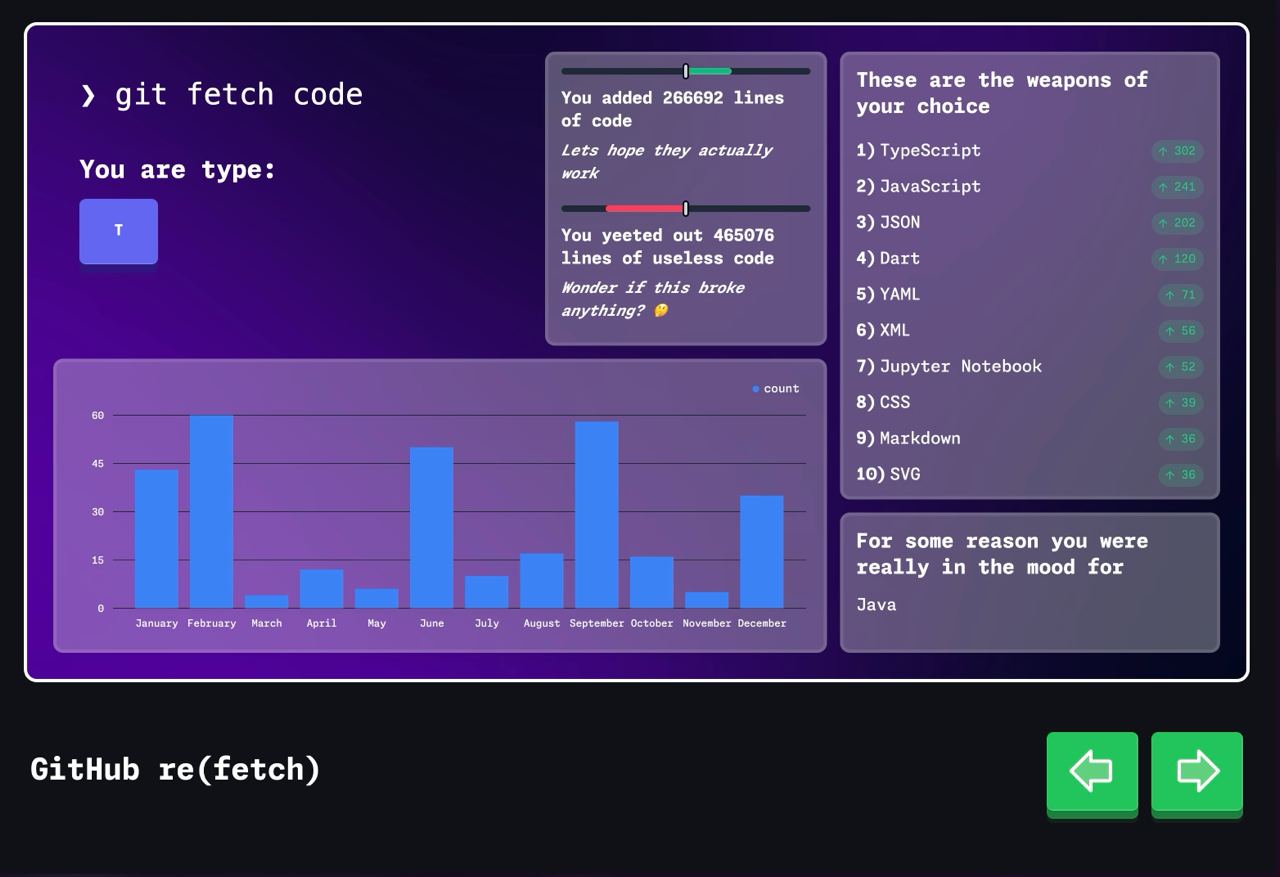1280x877 pixels.
Task: Click the February bar in chart
Action: pyautogui.click(x=212, y=512)
